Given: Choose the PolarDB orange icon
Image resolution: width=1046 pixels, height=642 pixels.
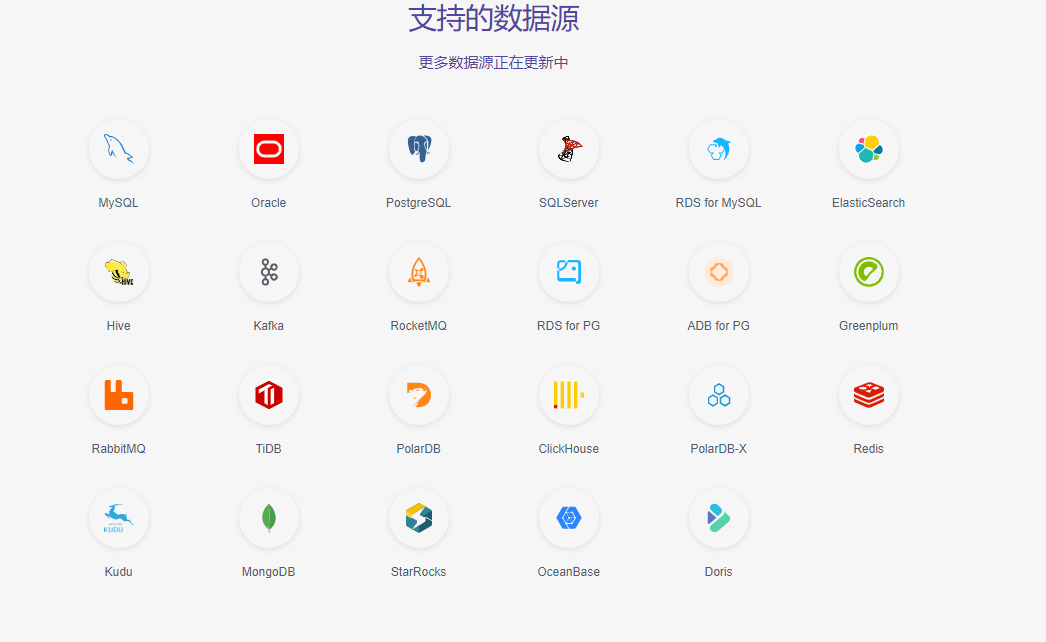Looking at the screenshot, I should 419,395.
